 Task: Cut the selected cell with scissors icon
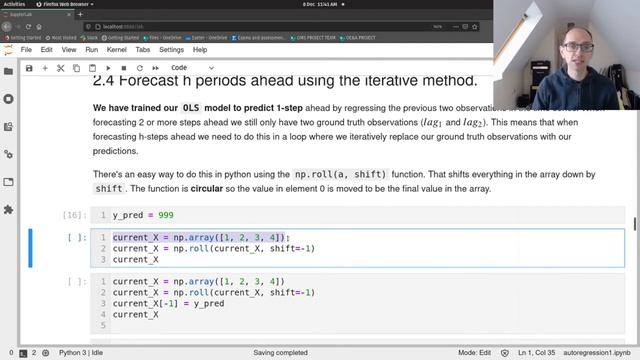60,68
